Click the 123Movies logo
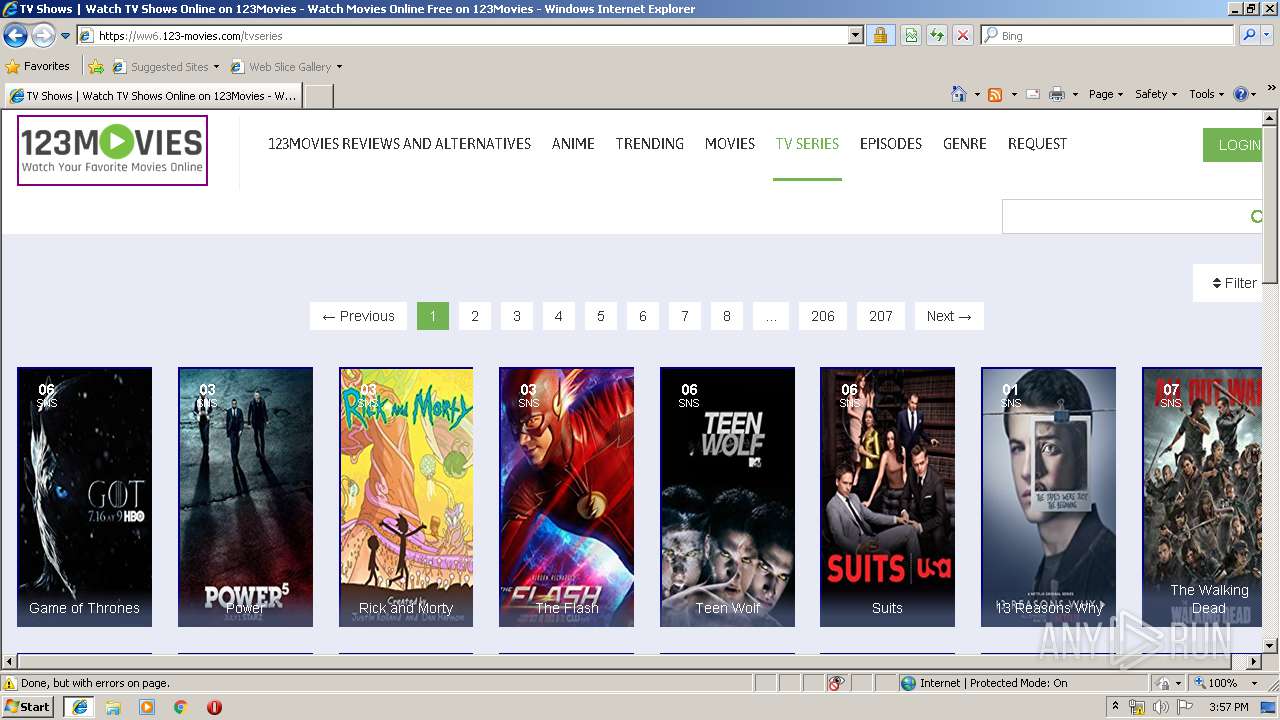 (x=112, y=150)
